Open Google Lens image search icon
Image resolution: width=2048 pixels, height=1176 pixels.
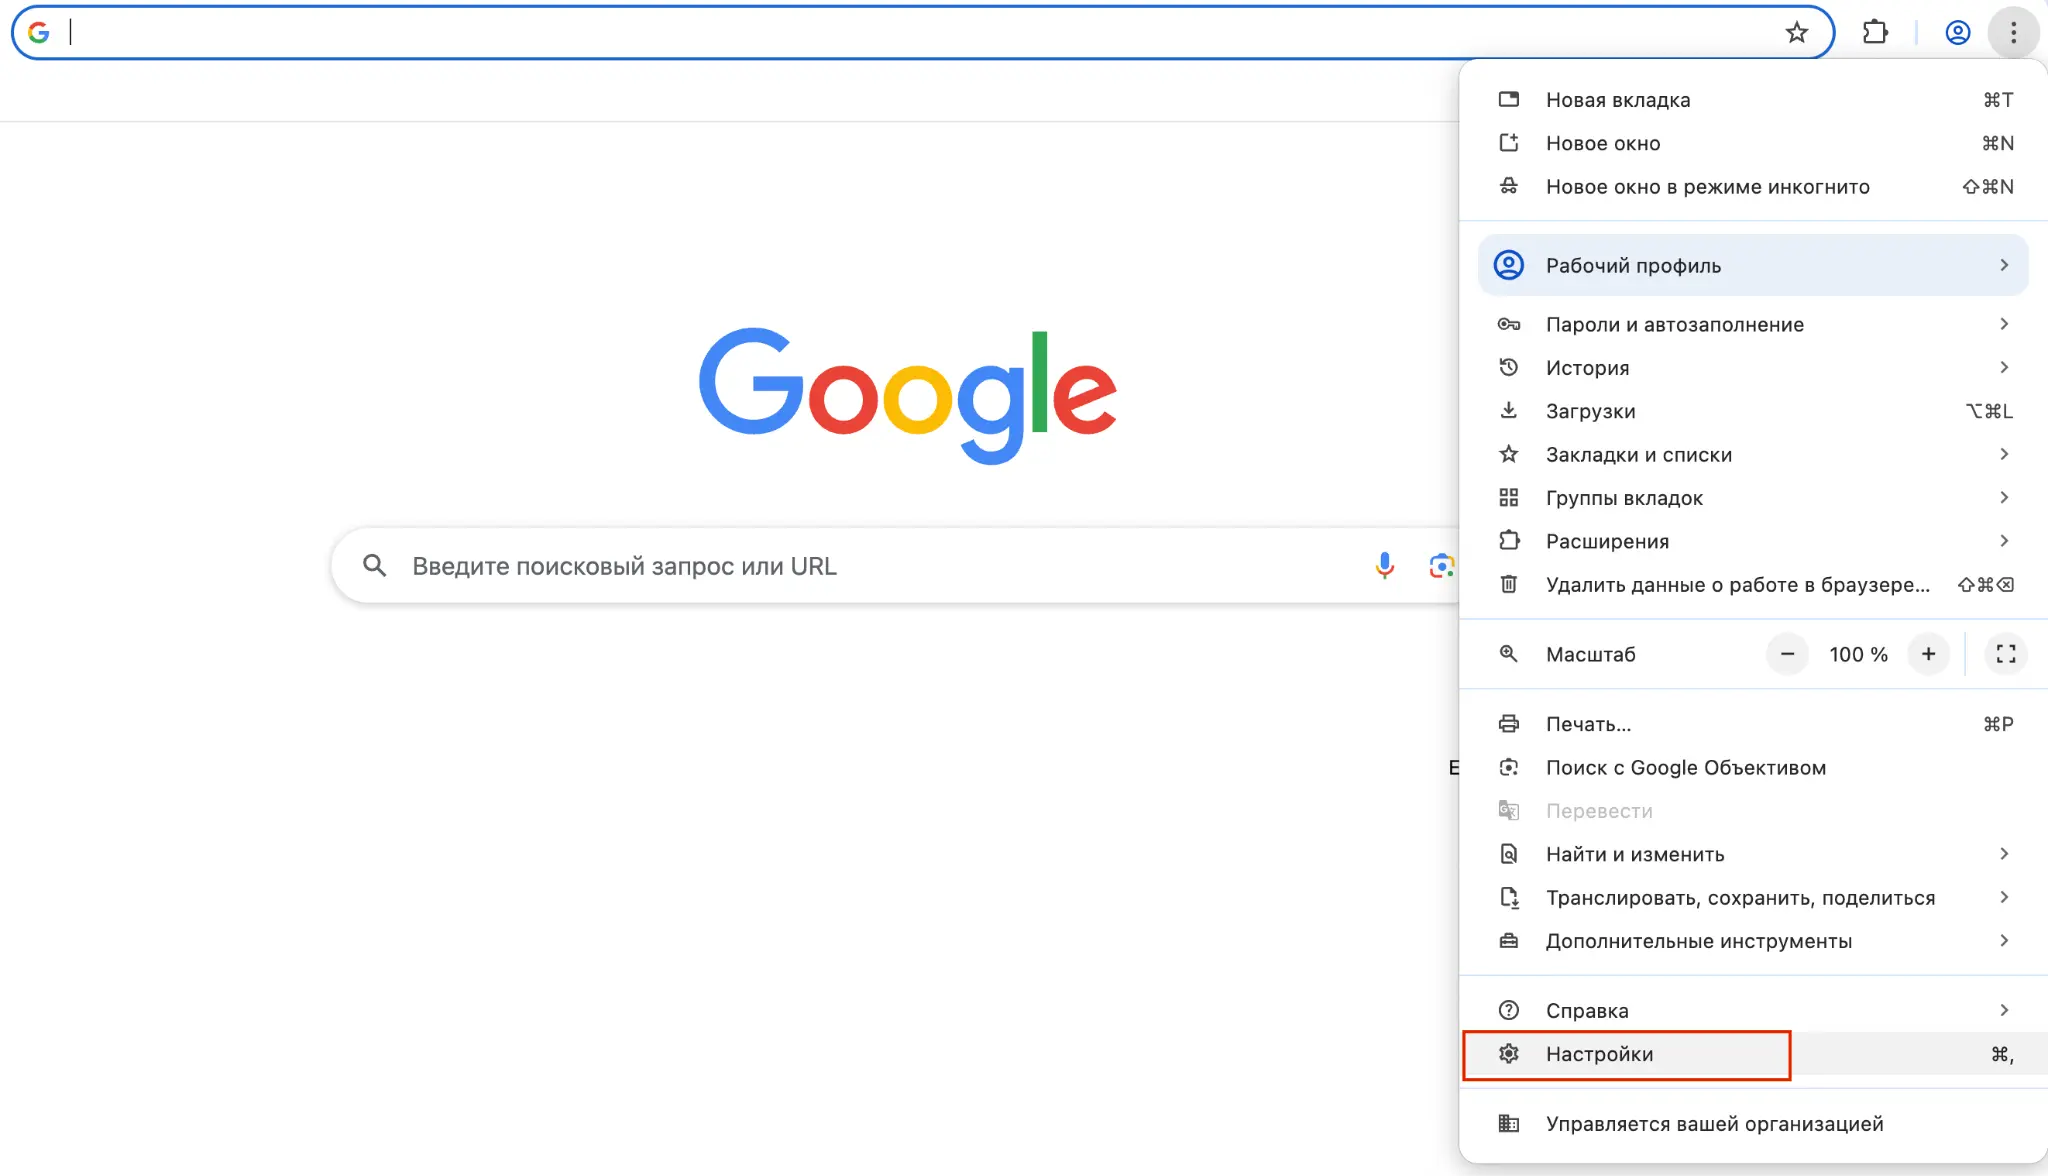click(1441, 566)
